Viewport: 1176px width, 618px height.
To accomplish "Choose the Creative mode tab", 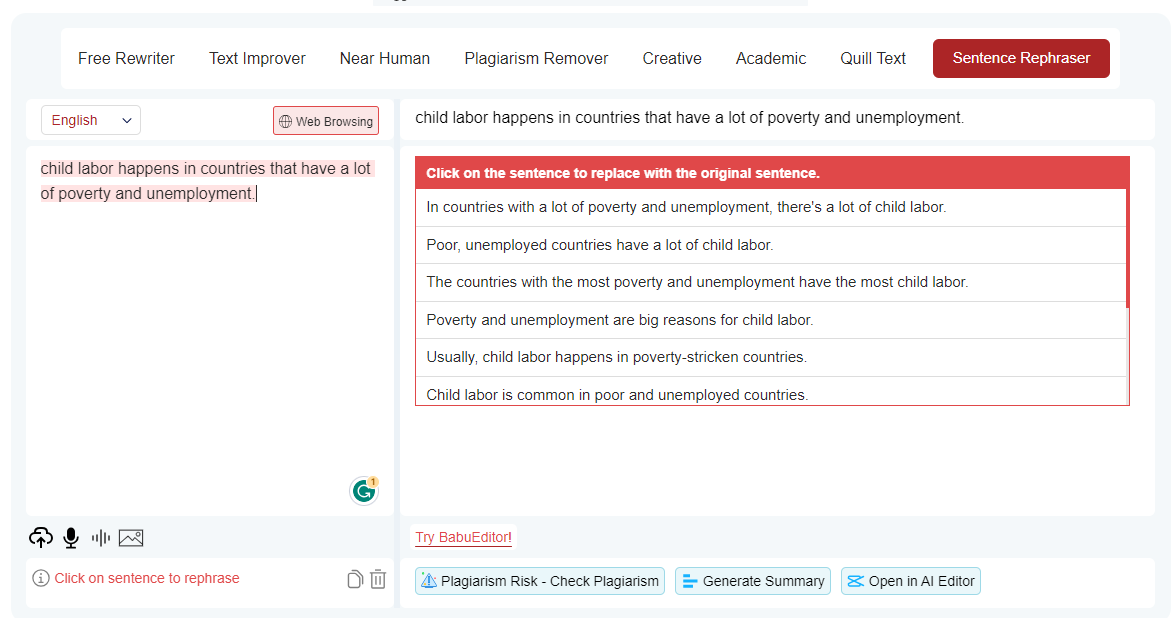I will (672, 58).
